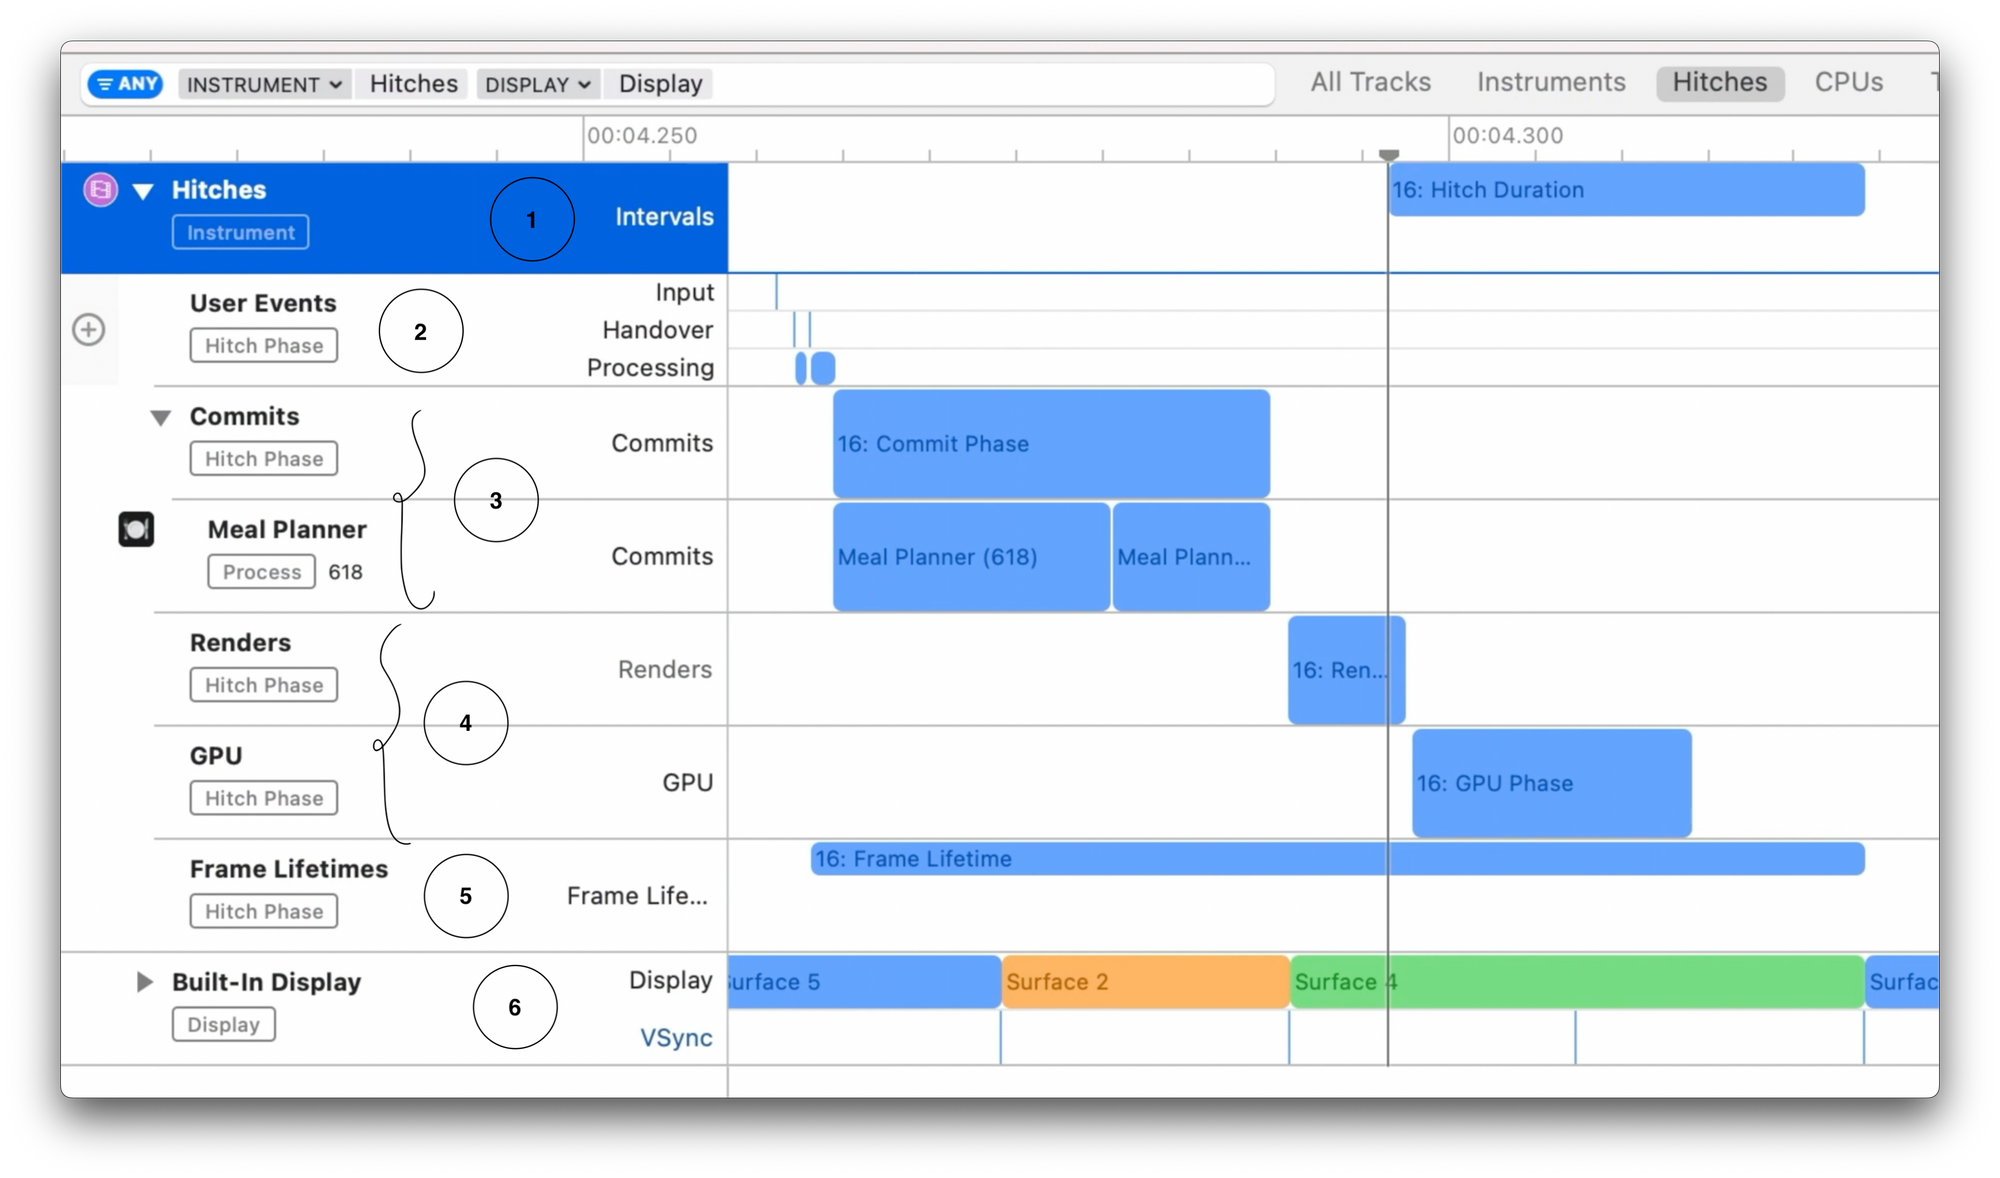This screenshot has height=1178, width=2000.
Task: Select the CPUs tab
Action: tap(1848, 83)
